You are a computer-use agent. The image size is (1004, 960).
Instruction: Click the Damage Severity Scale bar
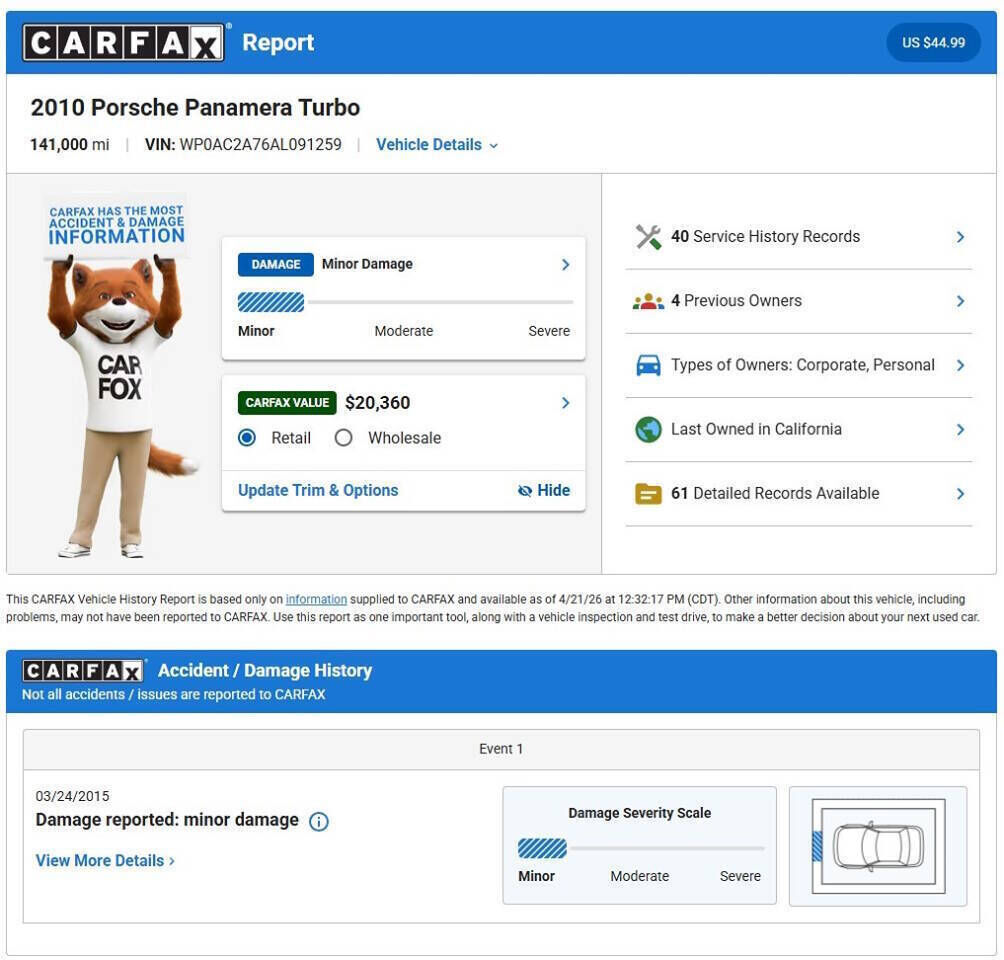[640, 849]
